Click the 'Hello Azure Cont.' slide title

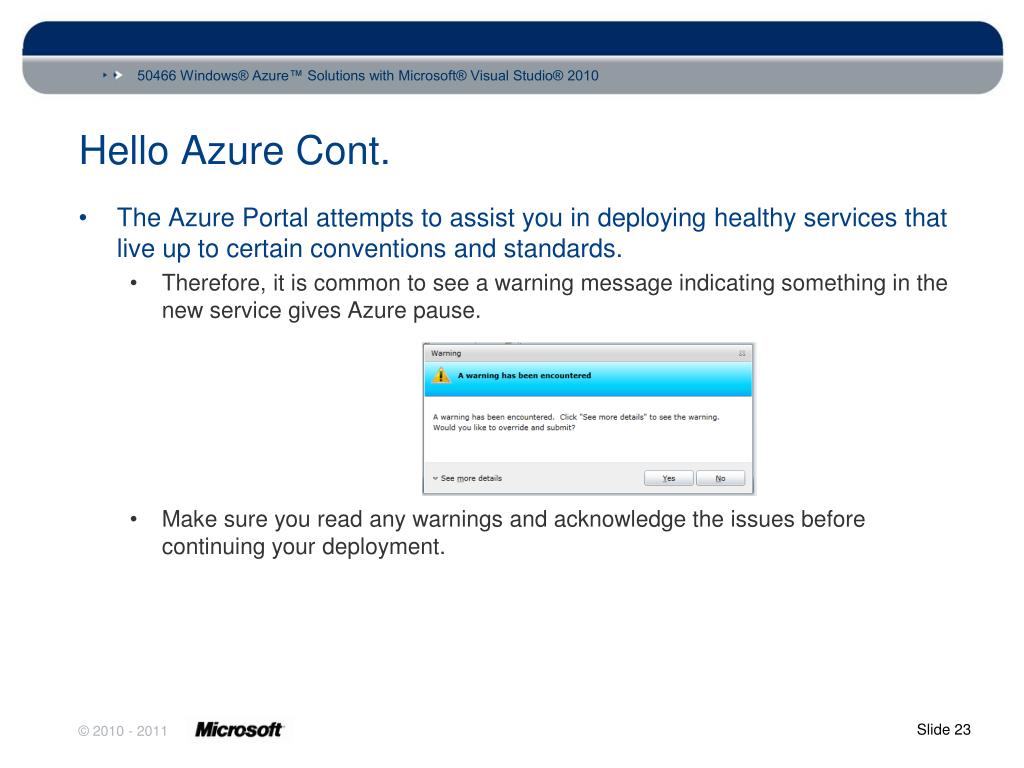click(x=234, y=150)
